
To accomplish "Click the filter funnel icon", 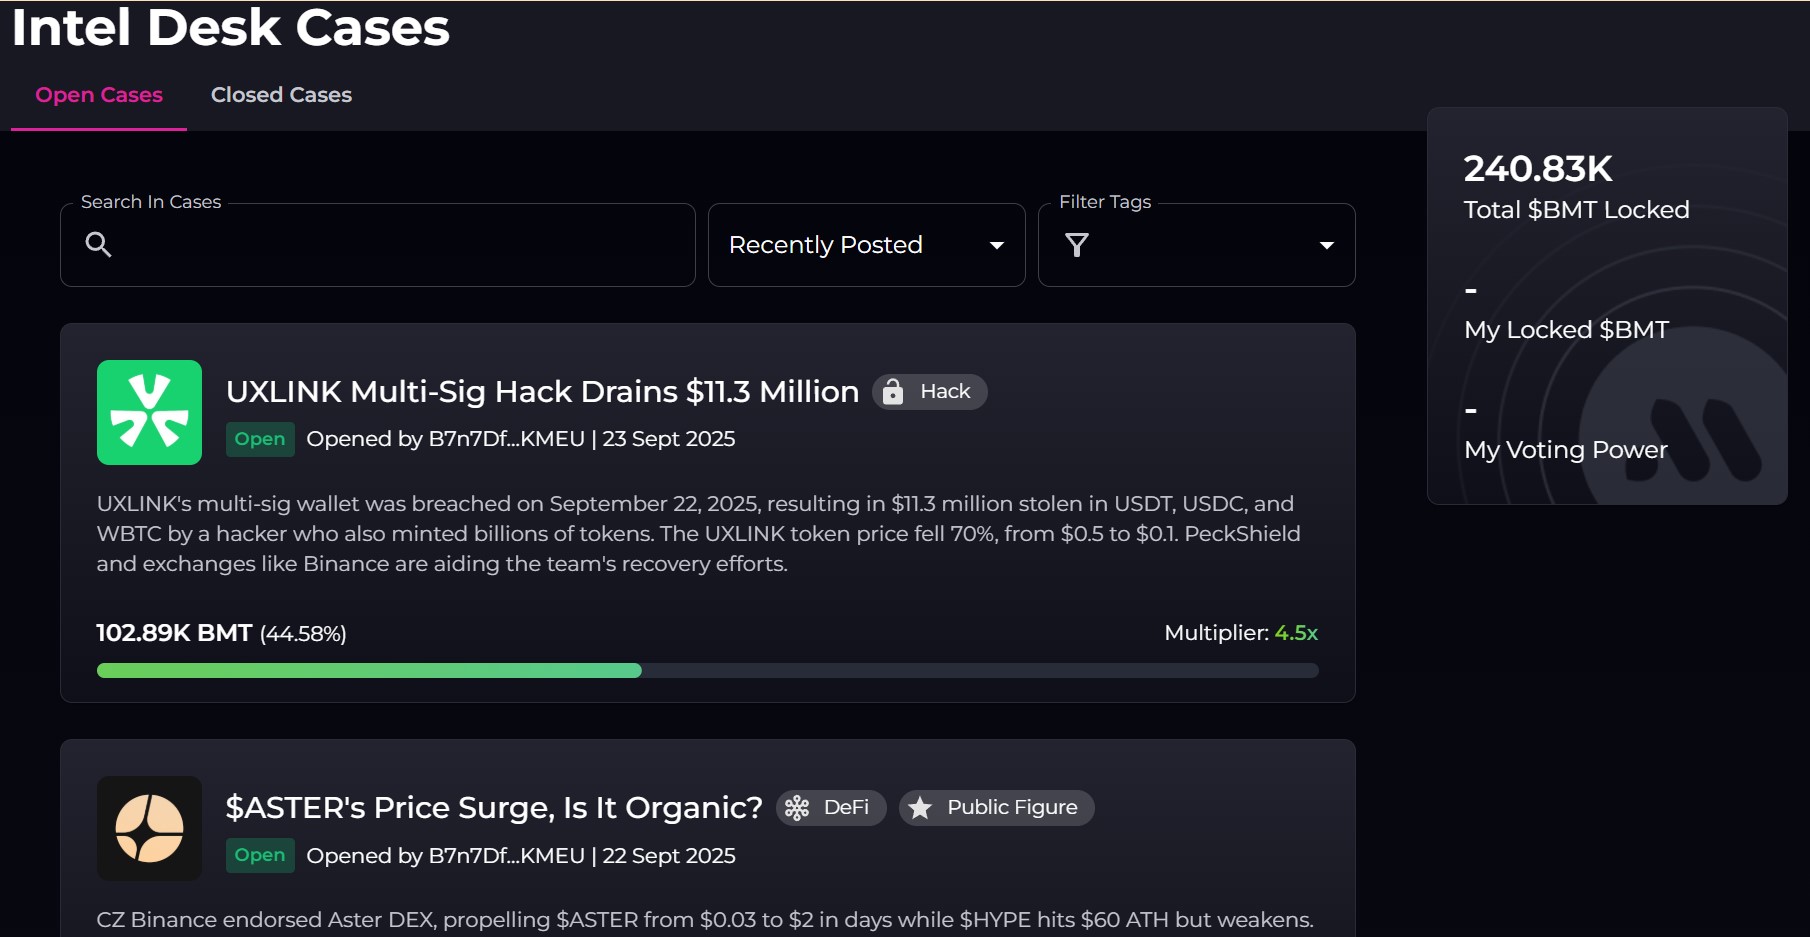I will coord(1077,245).
